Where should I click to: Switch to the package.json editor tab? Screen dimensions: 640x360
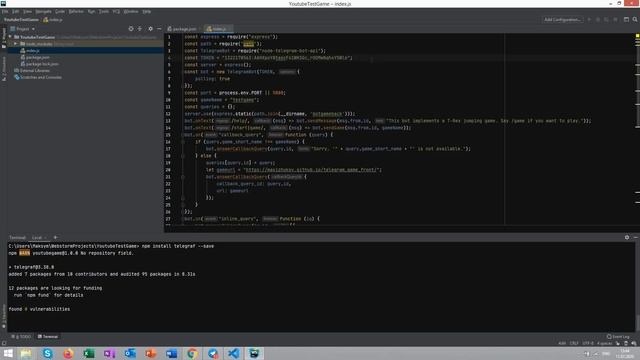tap(182, 29)
